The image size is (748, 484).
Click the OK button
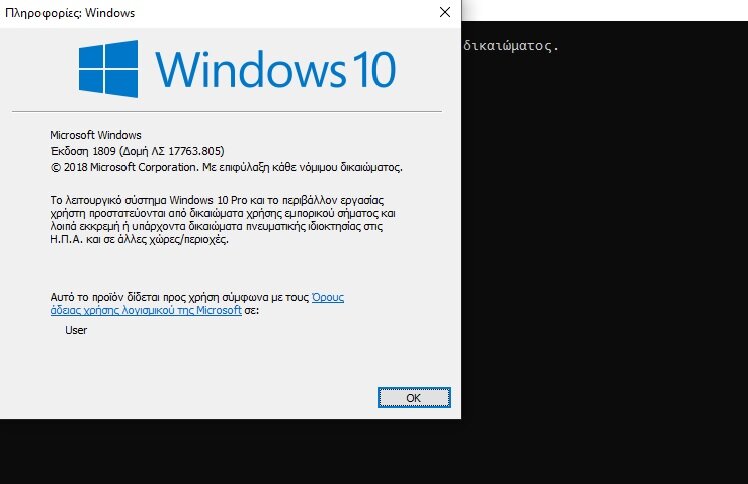414,398
